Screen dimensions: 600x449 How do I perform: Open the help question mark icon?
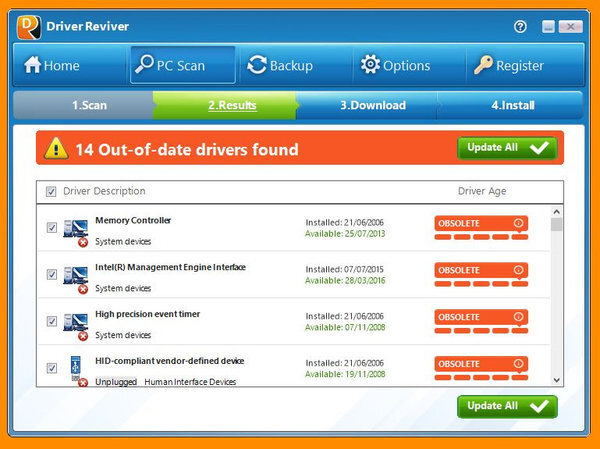point(520,27)
